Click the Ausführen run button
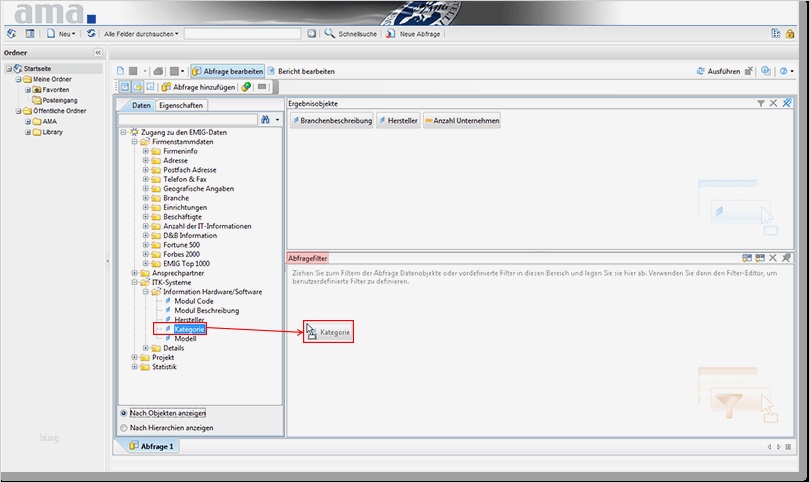The height and width of the screenshot is (483, 810). point(718,71)
